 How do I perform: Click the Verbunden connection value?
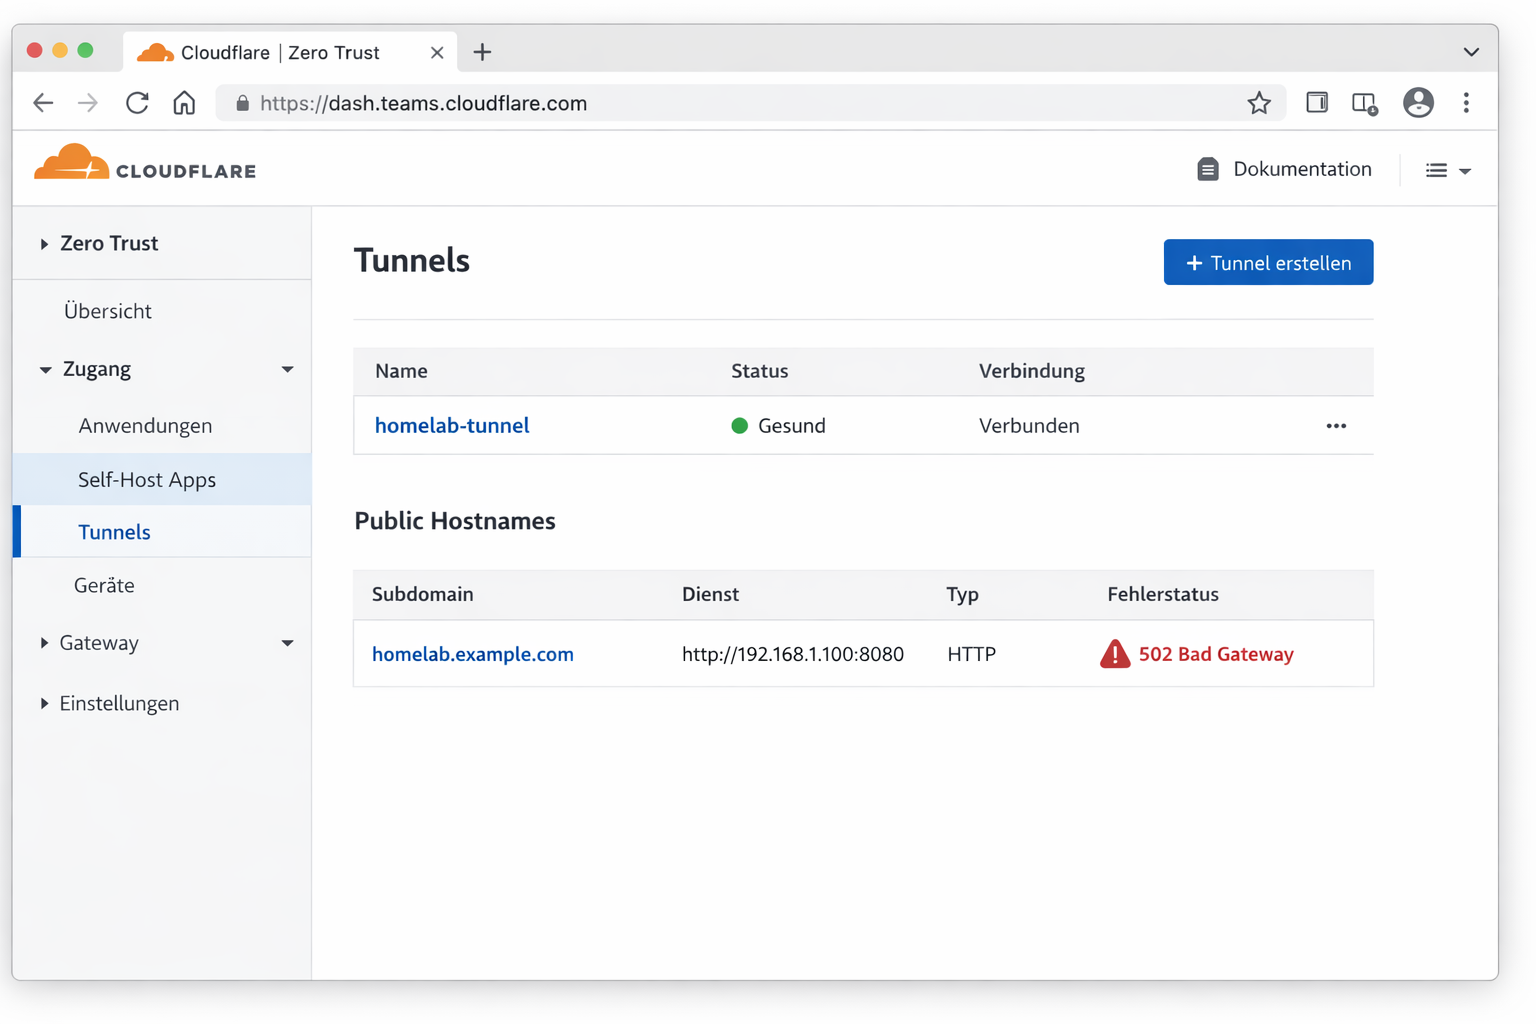(1029, 426)
